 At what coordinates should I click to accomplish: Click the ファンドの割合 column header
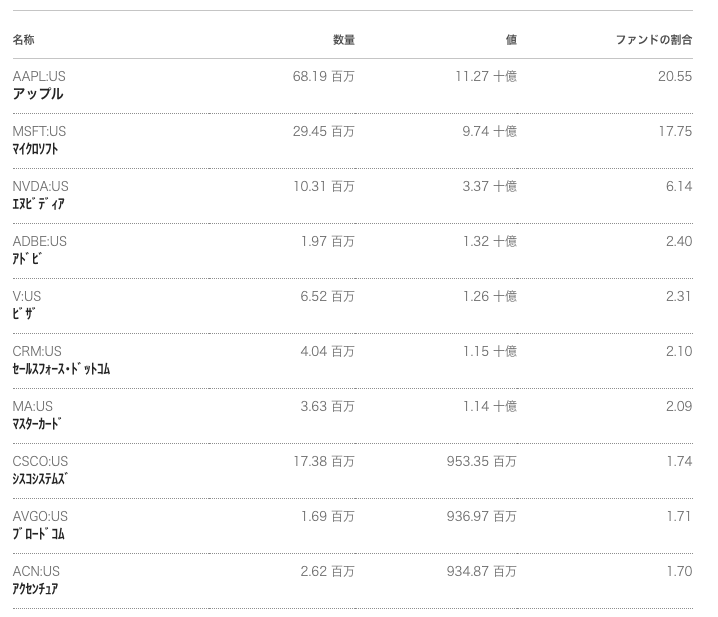pyautogui.click(x=653, y=40)
